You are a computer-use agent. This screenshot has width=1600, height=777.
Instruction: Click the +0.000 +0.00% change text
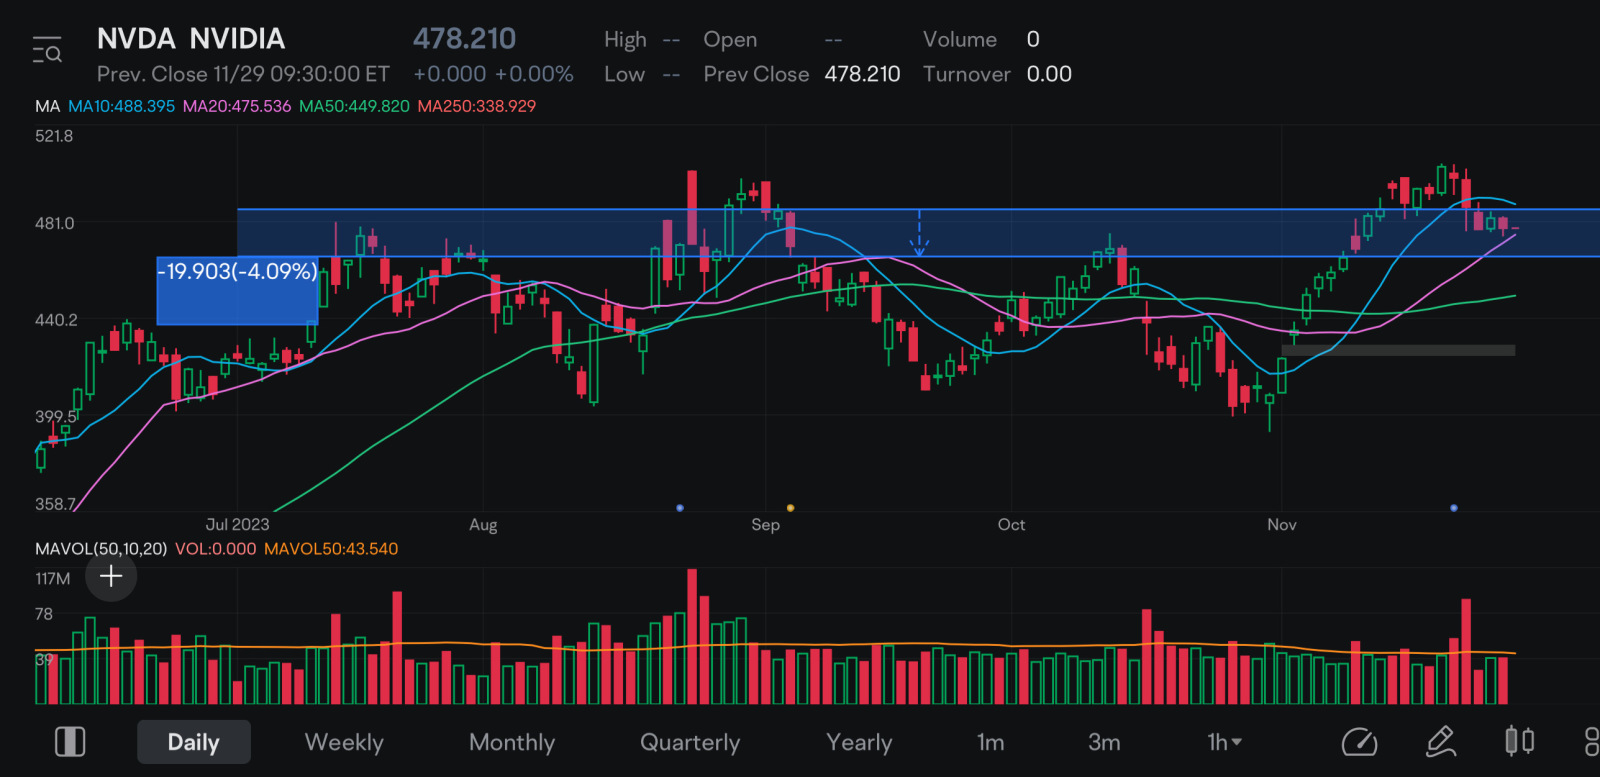coord(493,74)
